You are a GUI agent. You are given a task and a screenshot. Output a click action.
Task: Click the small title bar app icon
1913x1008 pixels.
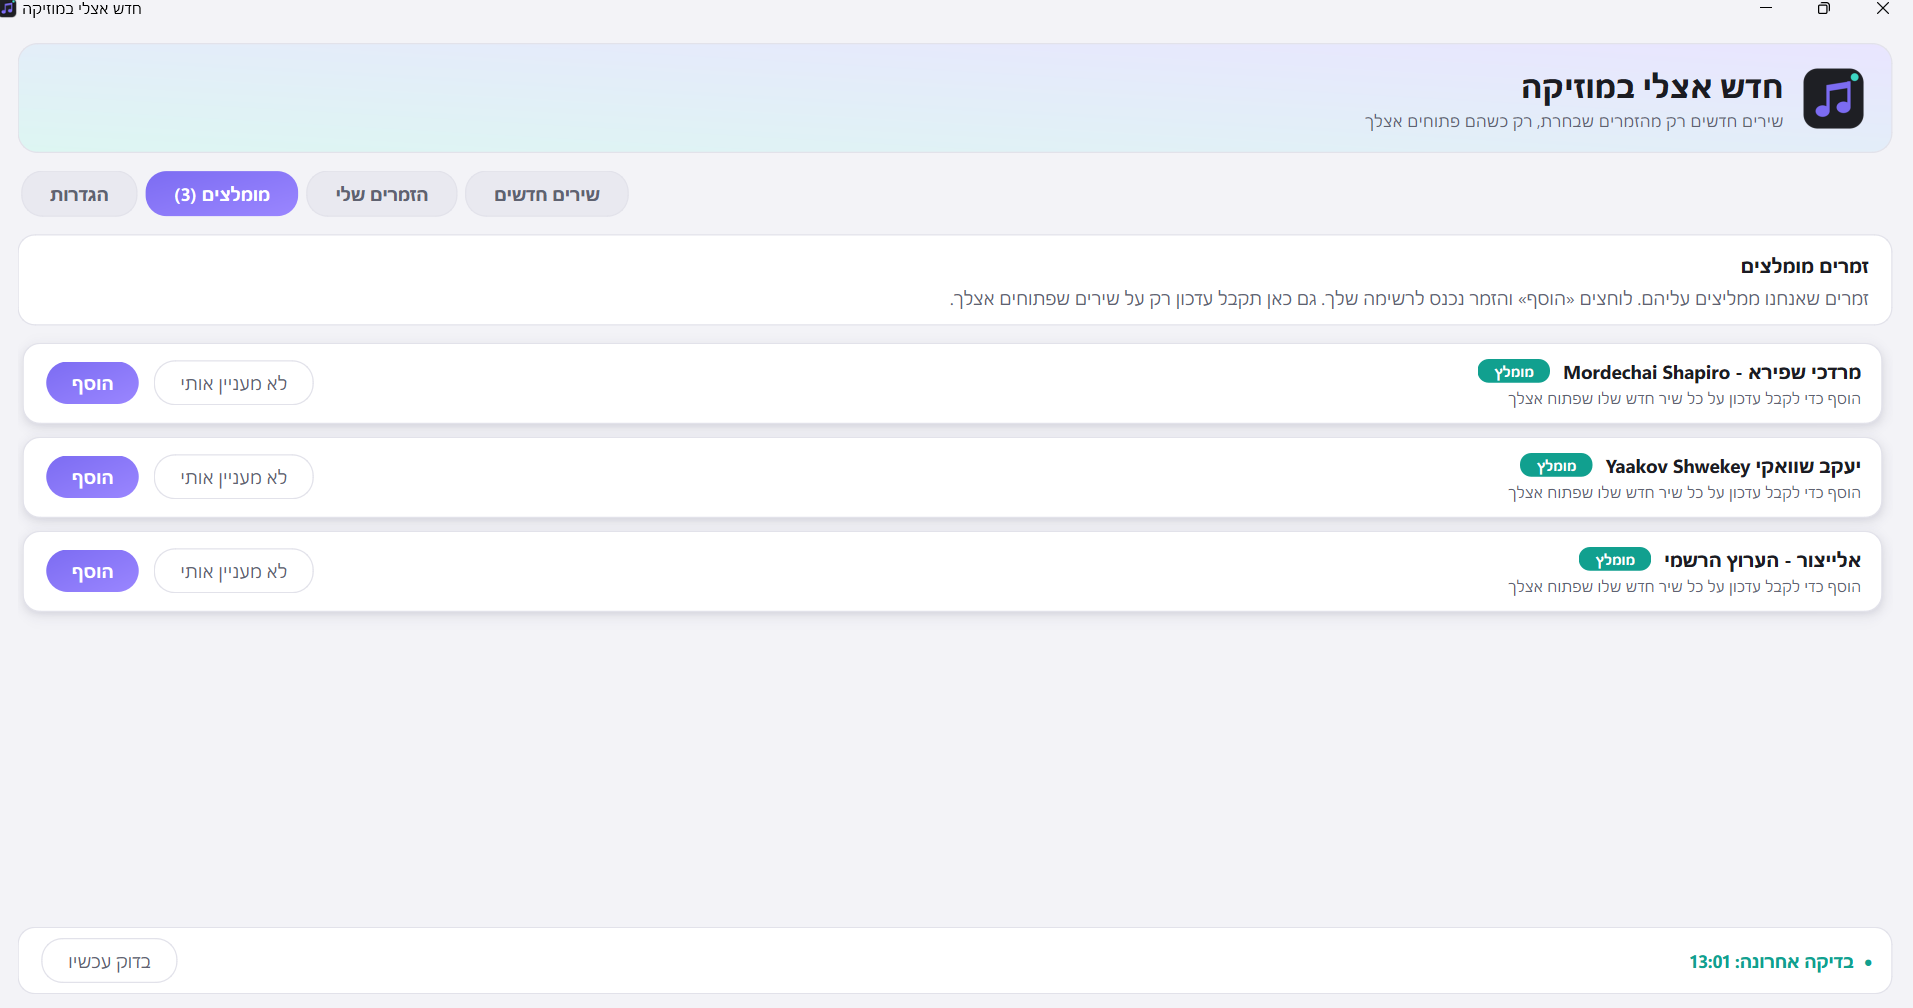8,9
